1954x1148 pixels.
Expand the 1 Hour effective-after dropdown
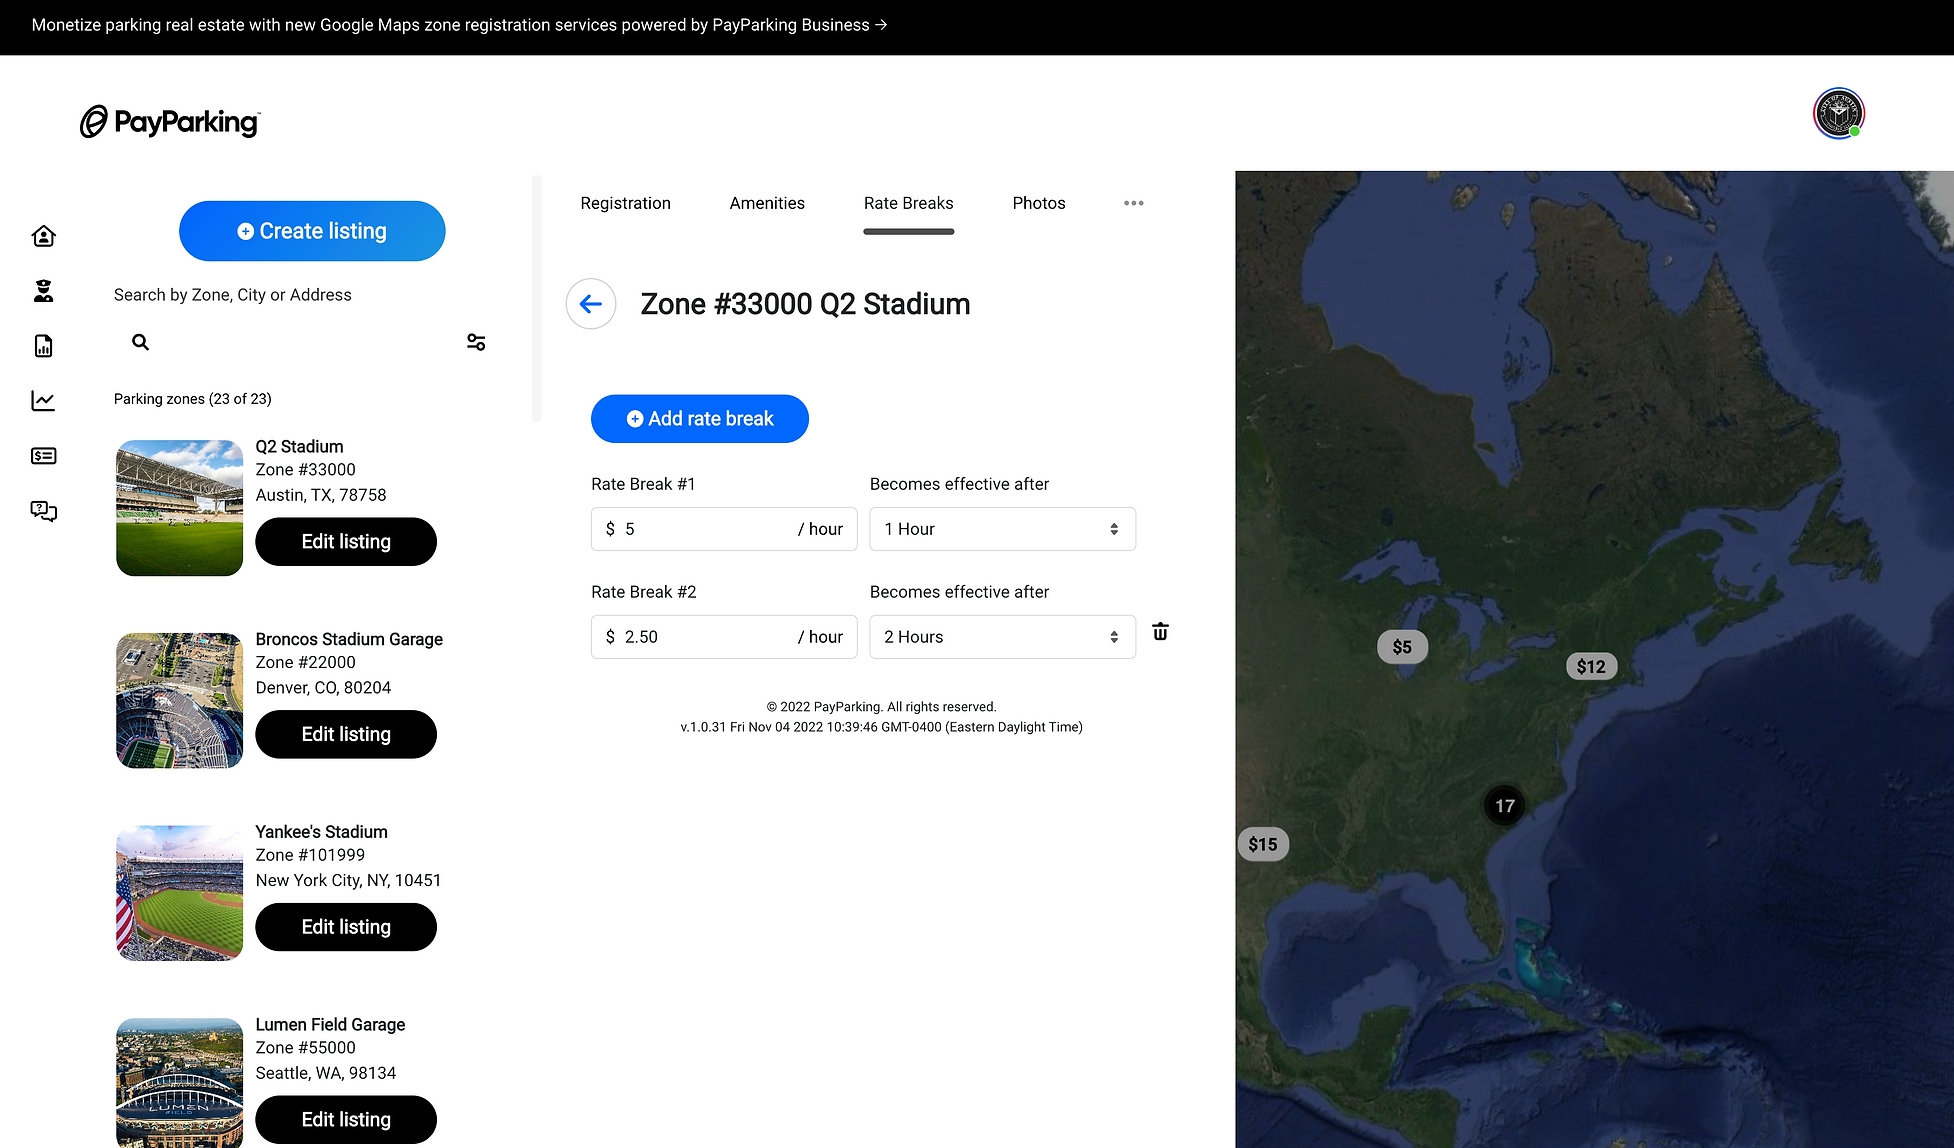coord(1002,529)
